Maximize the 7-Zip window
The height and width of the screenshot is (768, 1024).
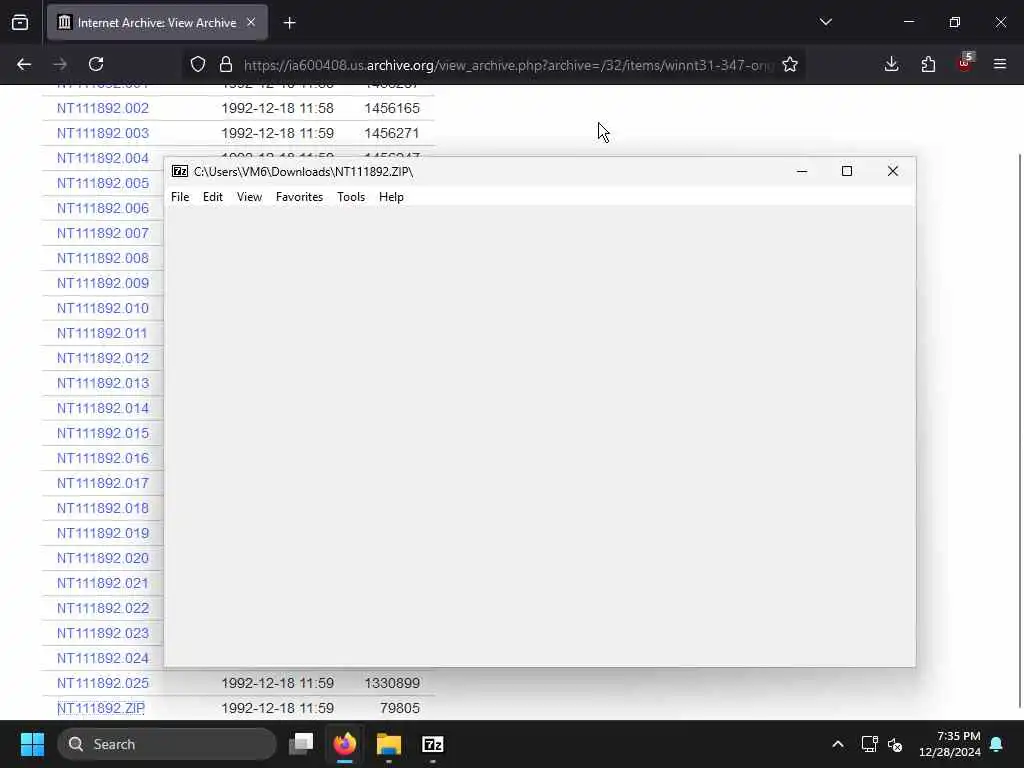point(847,171)
